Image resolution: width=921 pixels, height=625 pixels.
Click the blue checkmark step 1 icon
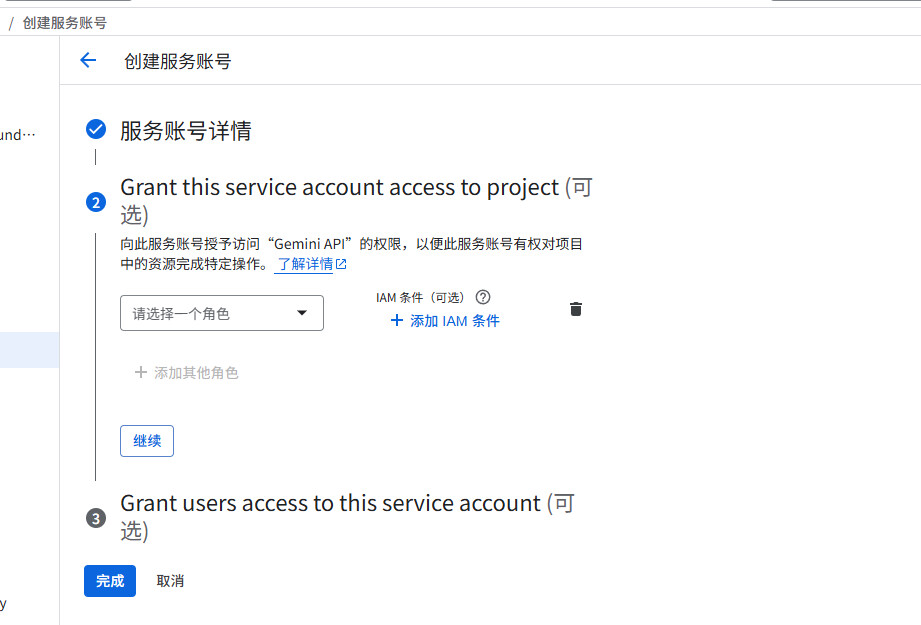(96, 129)
